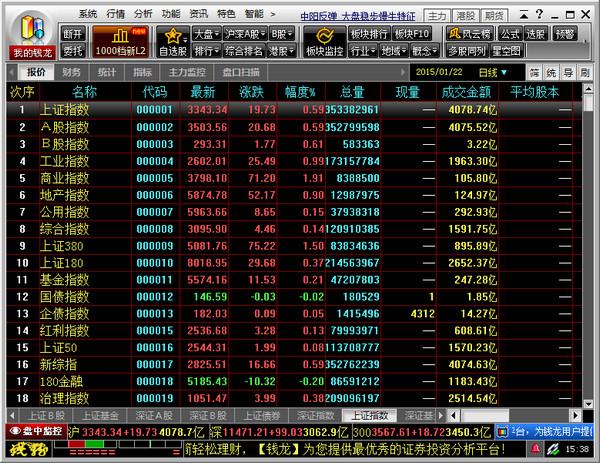Expand the 行业 dropdown
The width and height of the screenshot is (600, 463).
[x=363, y=51]
